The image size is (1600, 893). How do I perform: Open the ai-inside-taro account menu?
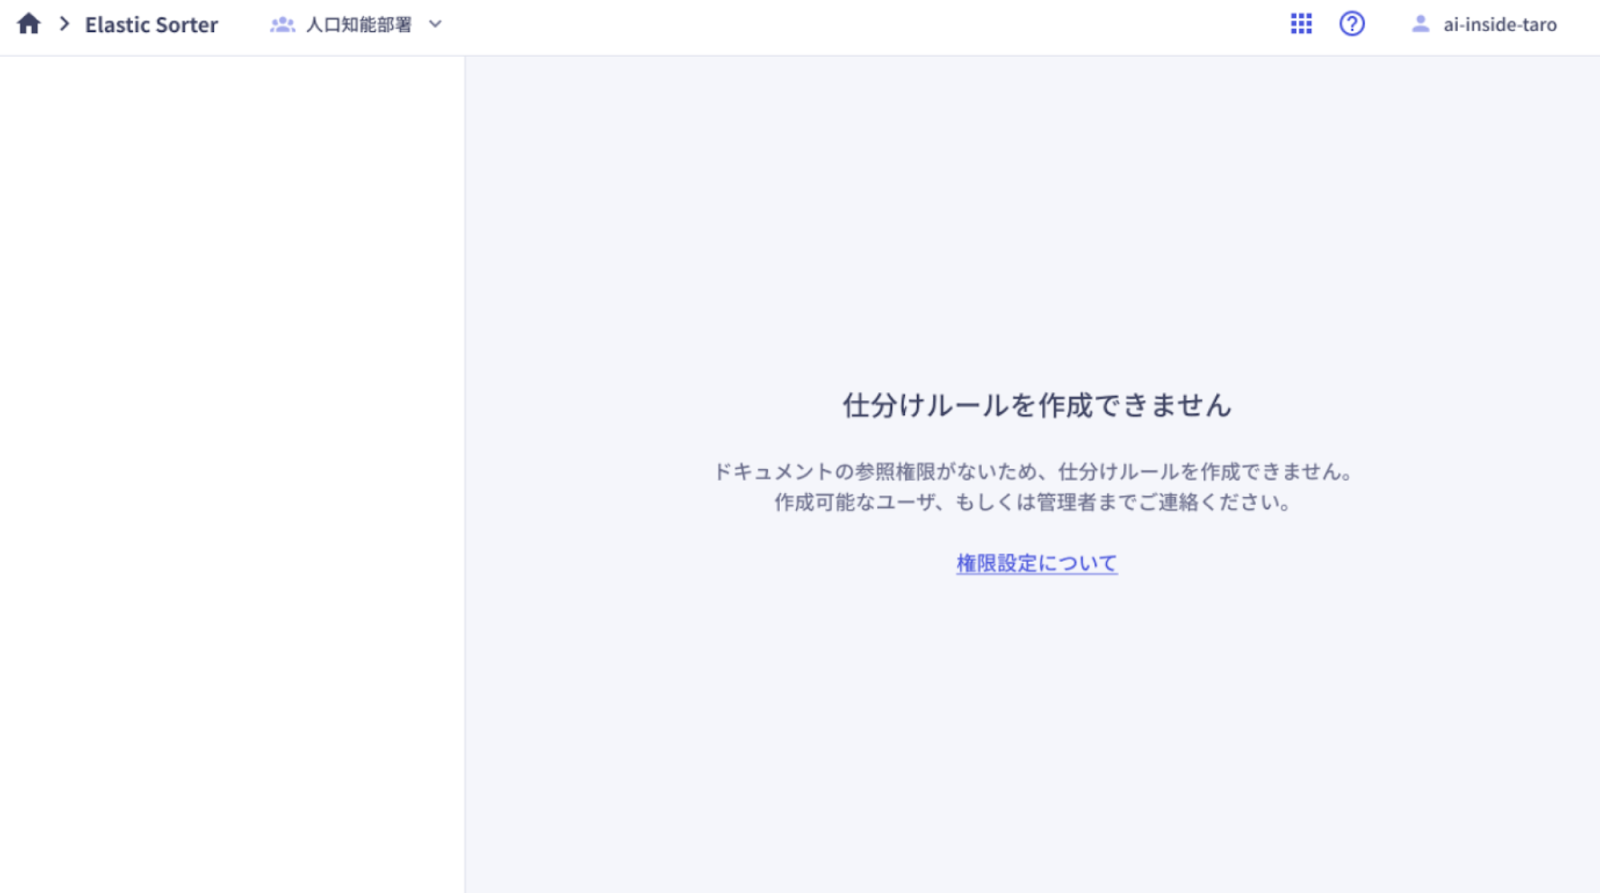coord(1499,25)
